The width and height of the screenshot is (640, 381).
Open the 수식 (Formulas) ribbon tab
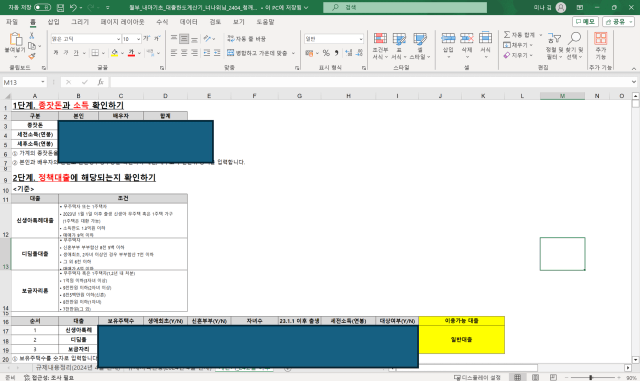pos(162,22)
